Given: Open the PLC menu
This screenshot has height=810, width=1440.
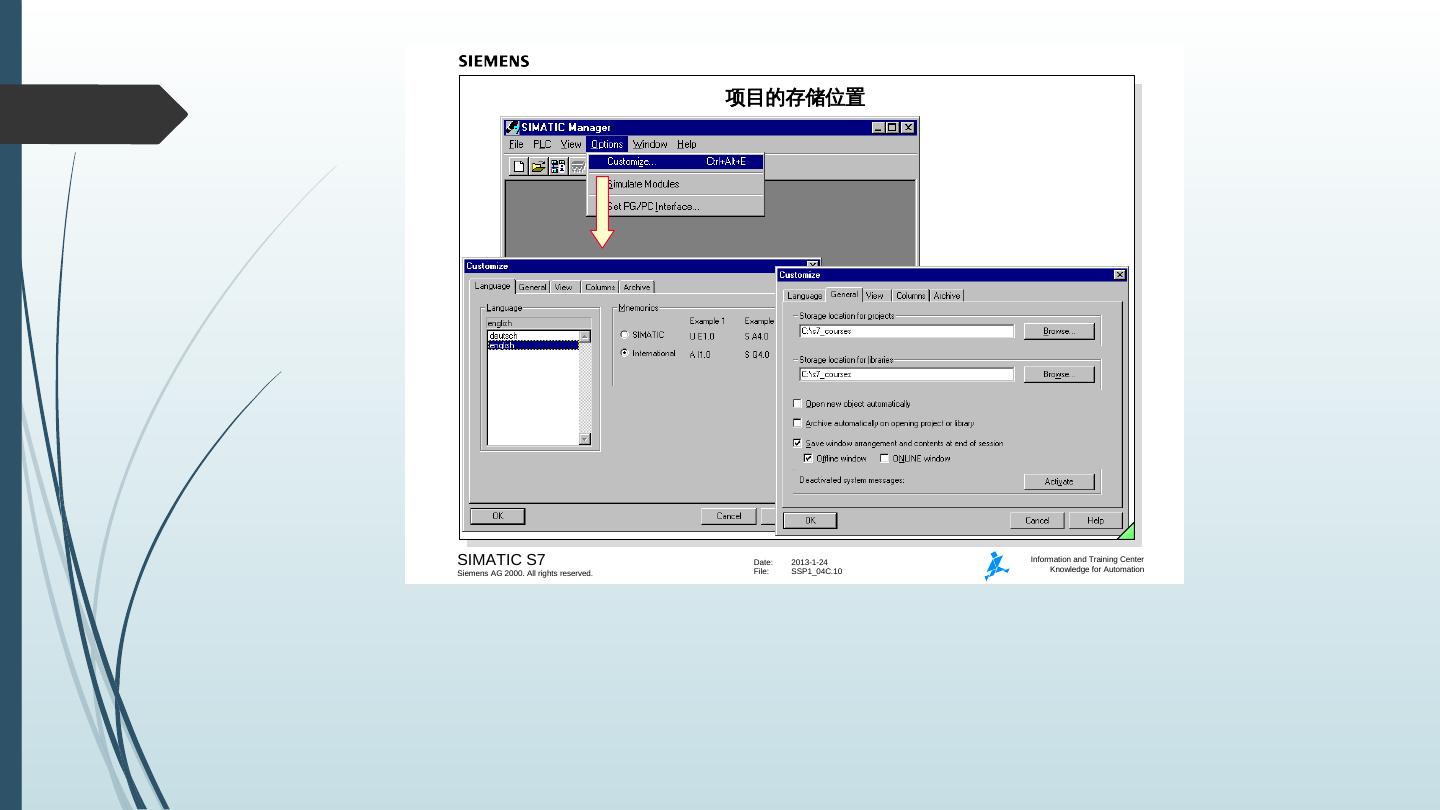Looking at the screenshot, I should [542, 144].
